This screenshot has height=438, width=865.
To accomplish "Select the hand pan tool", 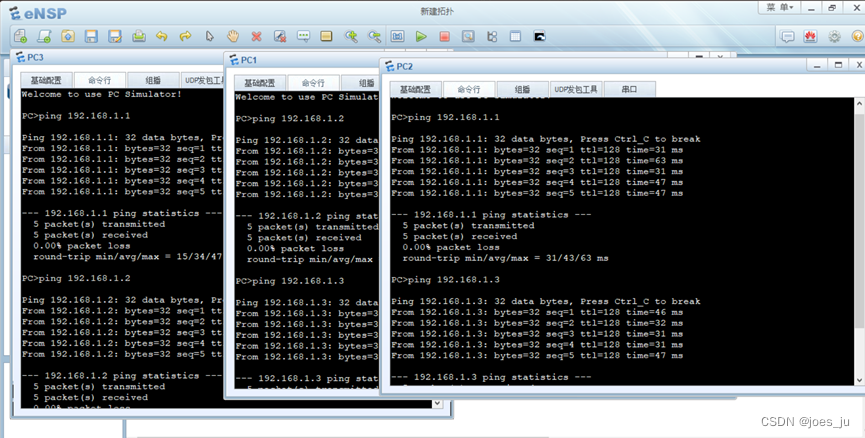I will point(233,36).
